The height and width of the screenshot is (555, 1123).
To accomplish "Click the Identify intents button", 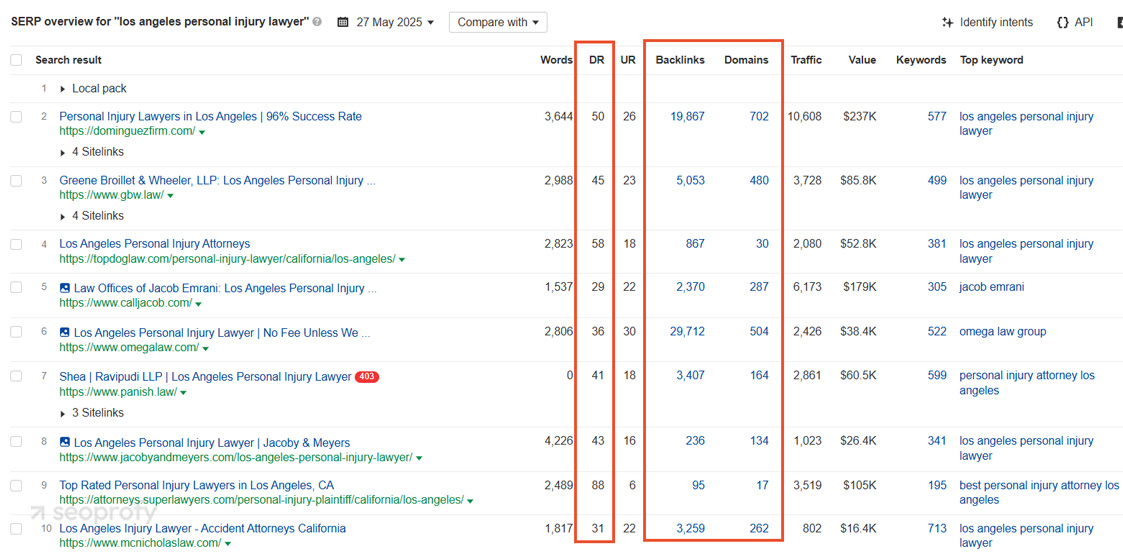I will tap(988, 22).
